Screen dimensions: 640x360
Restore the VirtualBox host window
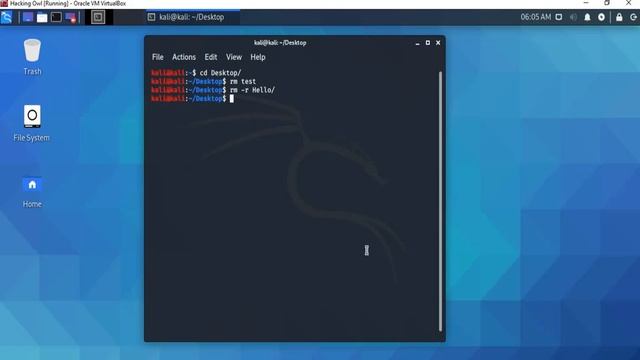pos(607,3)
